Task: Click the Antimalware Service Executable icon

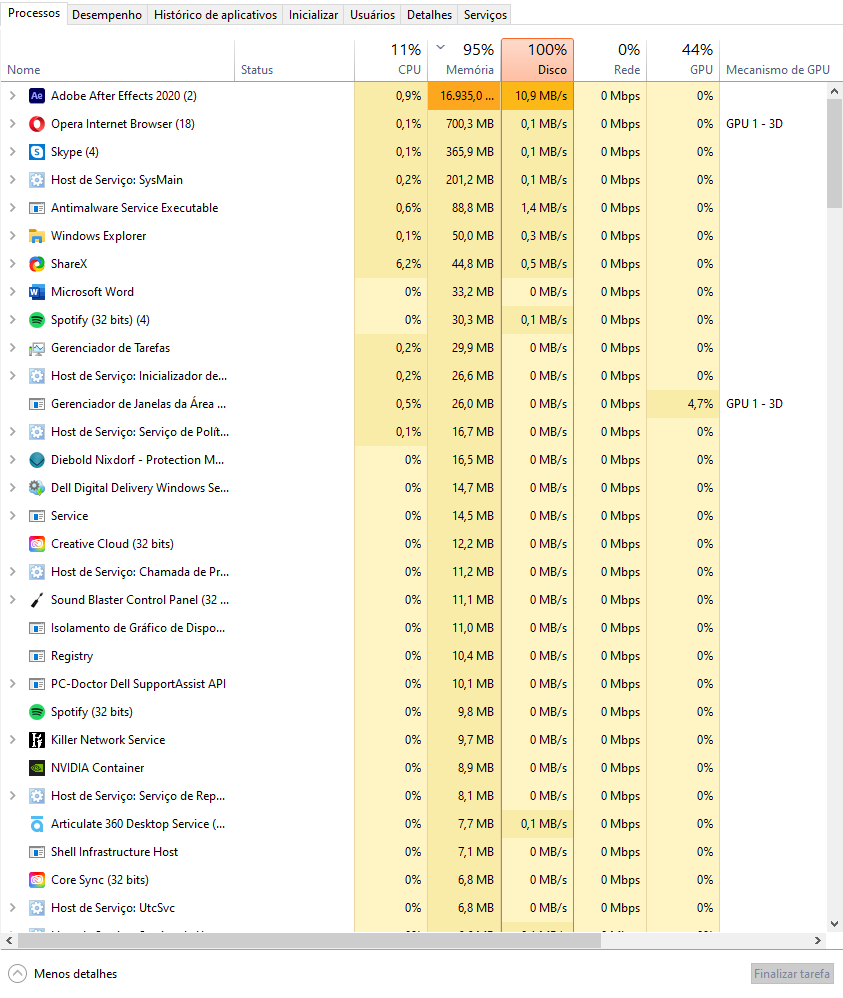Action: coord(37,208)
